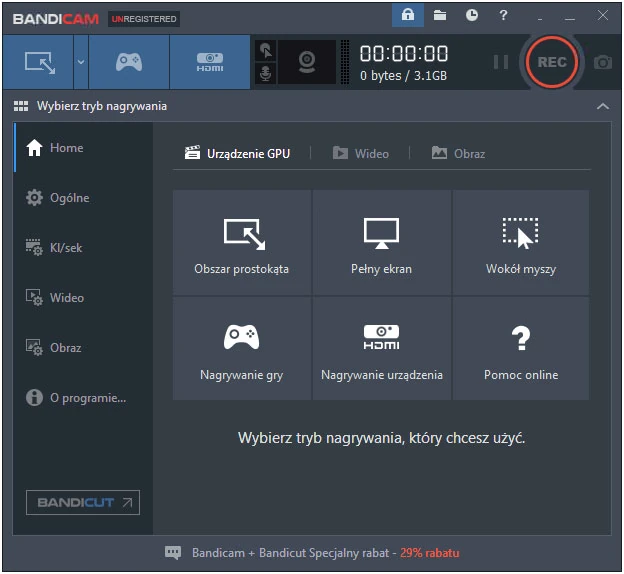
Task: Switch to game recording mode in toolbar
Action: [x=129, y=62]
